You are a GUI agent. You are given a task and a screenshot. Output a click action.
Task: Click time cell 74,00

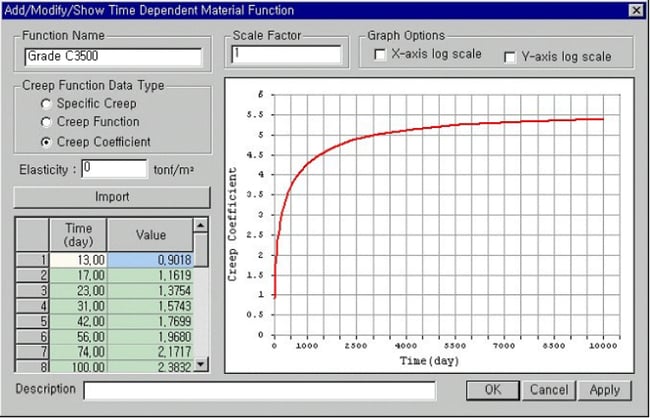pos(78,352)
